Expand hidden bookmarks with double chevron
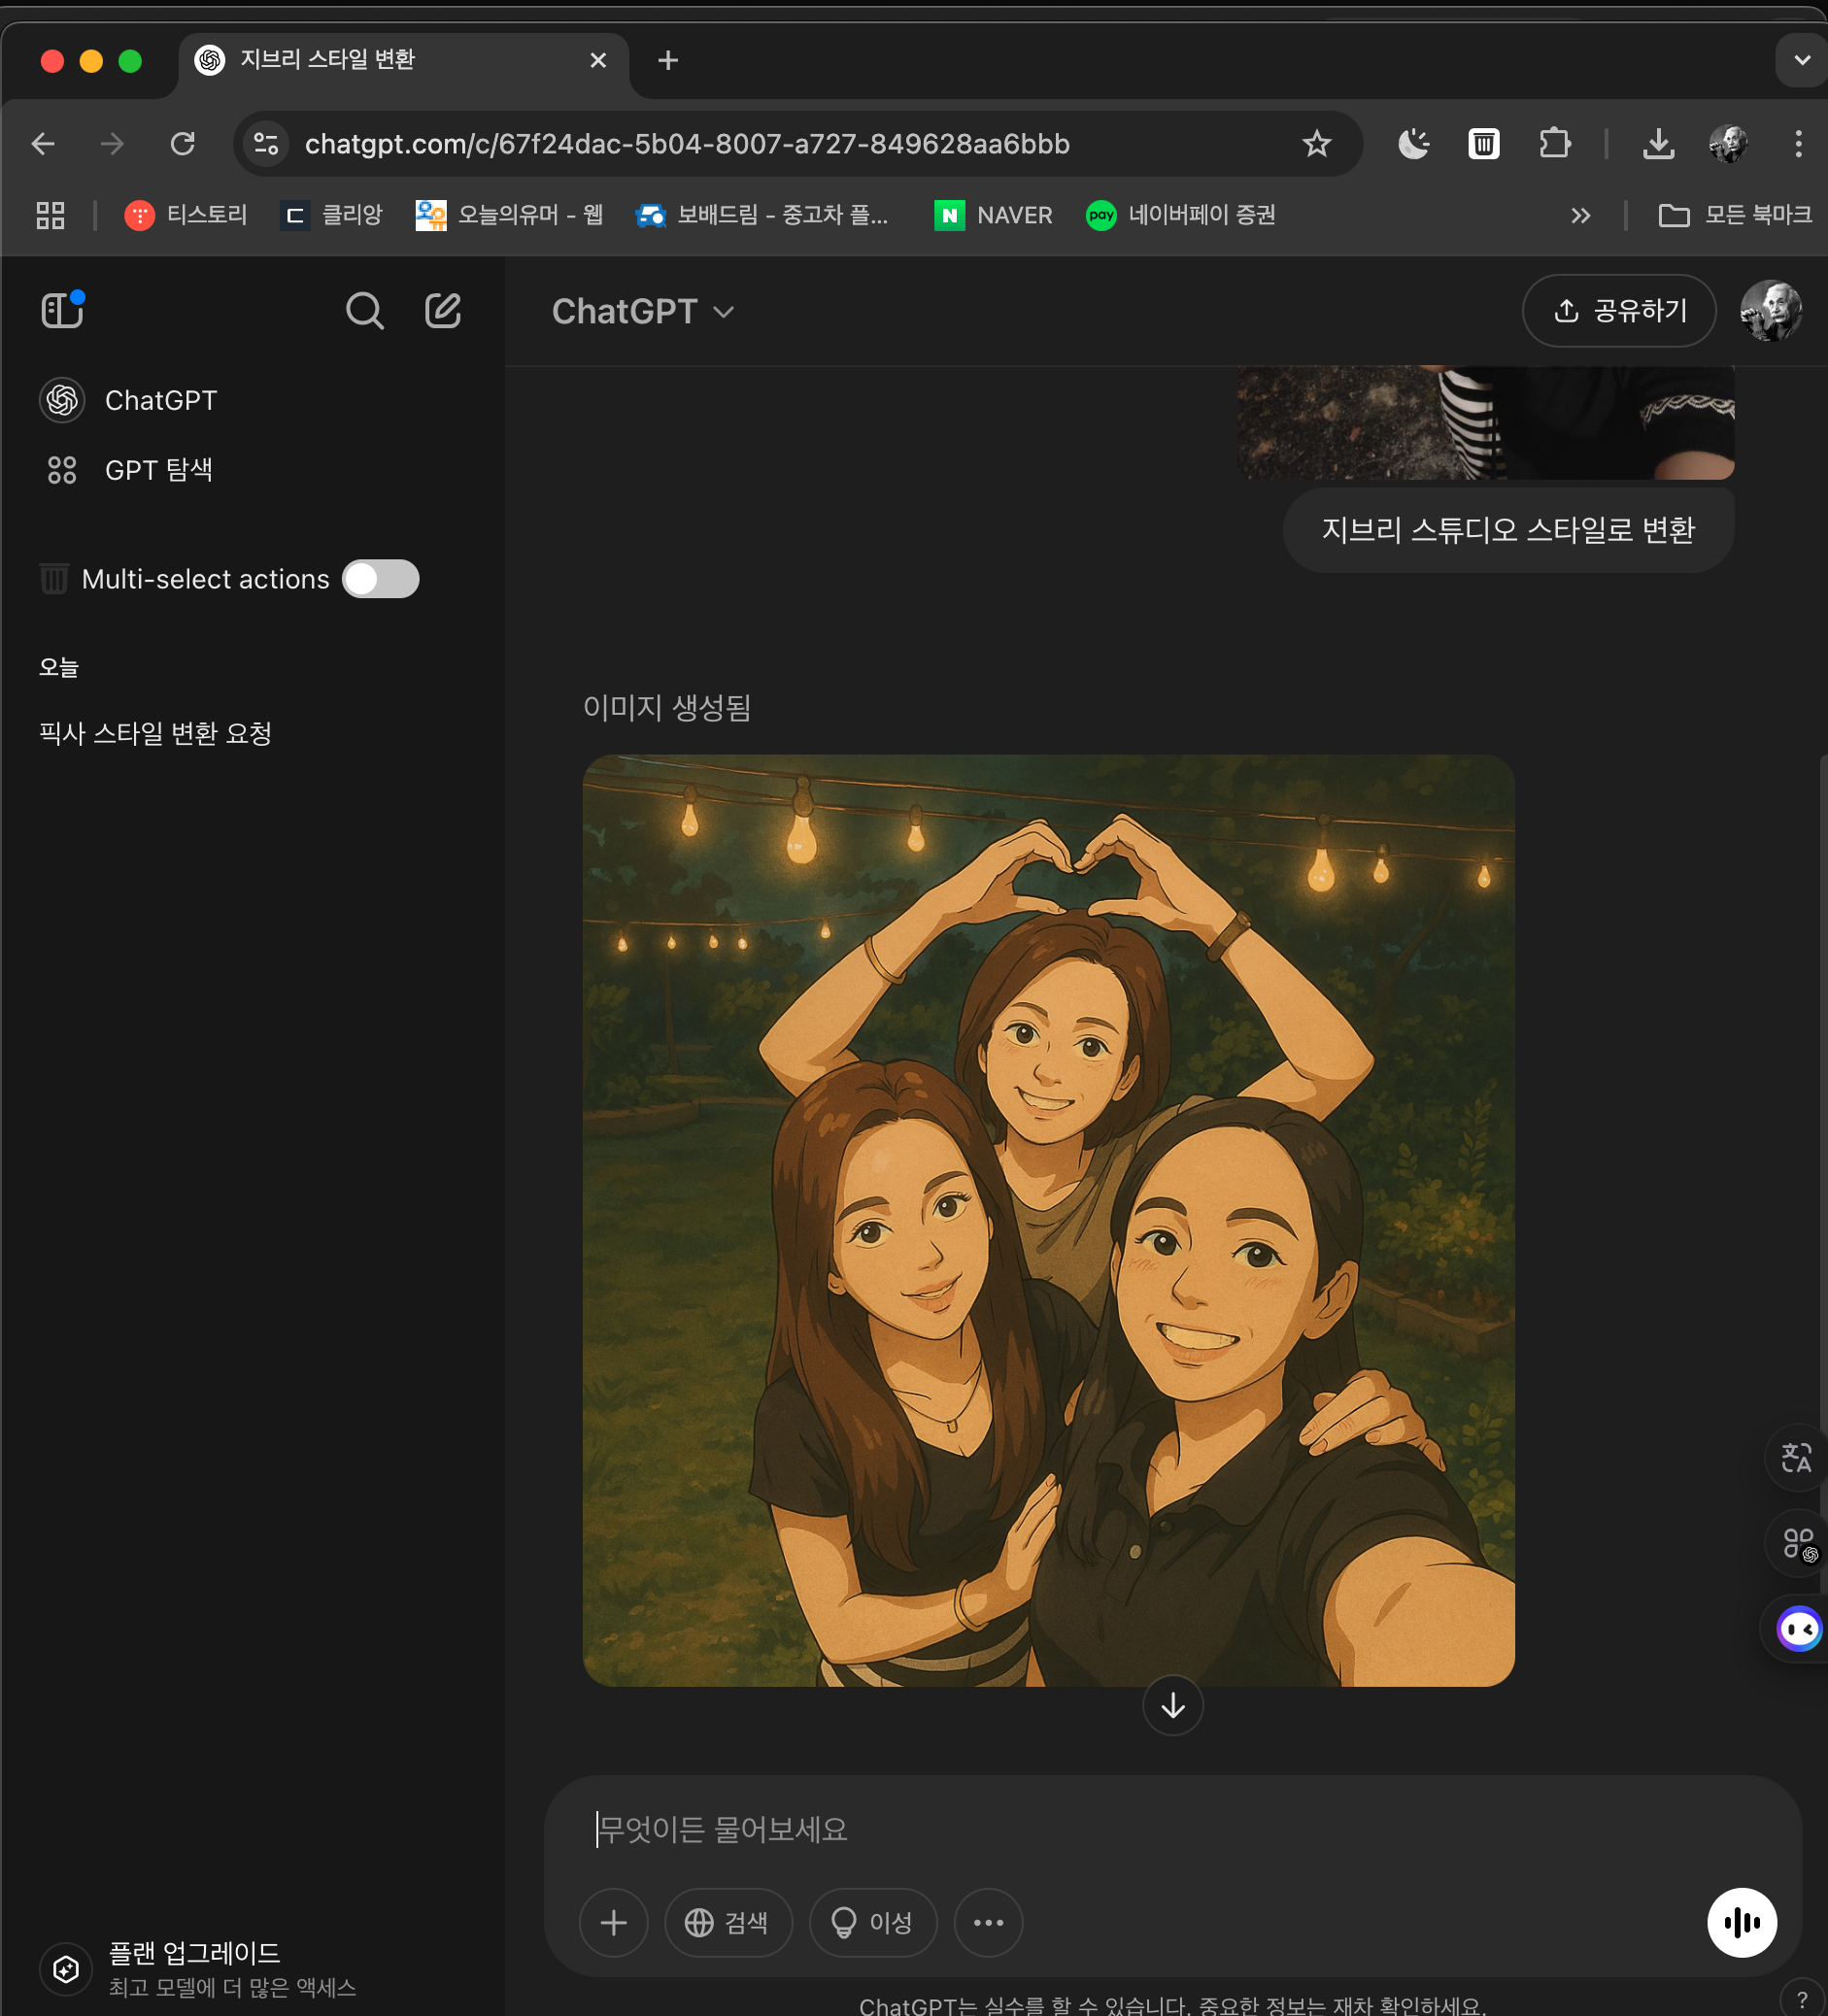The image size is (1828, 2016). click(1580, 215)
